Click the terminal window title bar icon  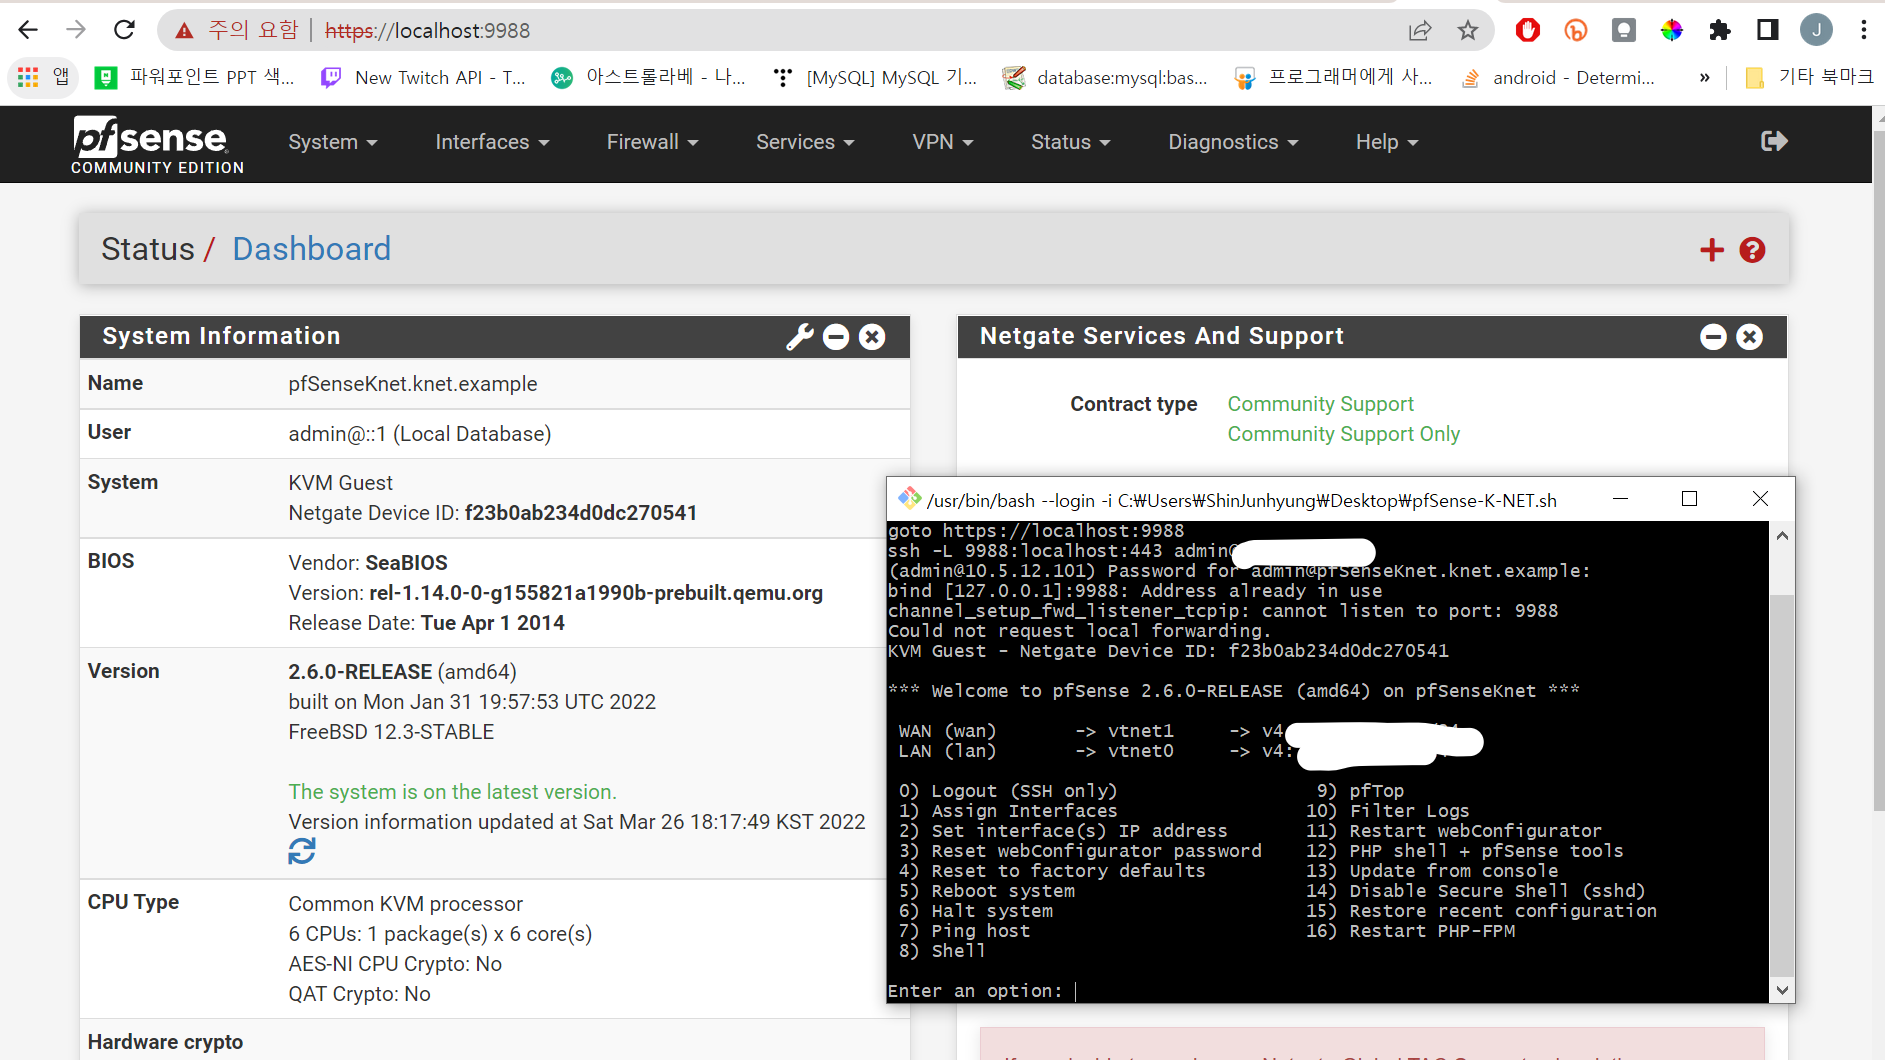[x=908, y=498]
